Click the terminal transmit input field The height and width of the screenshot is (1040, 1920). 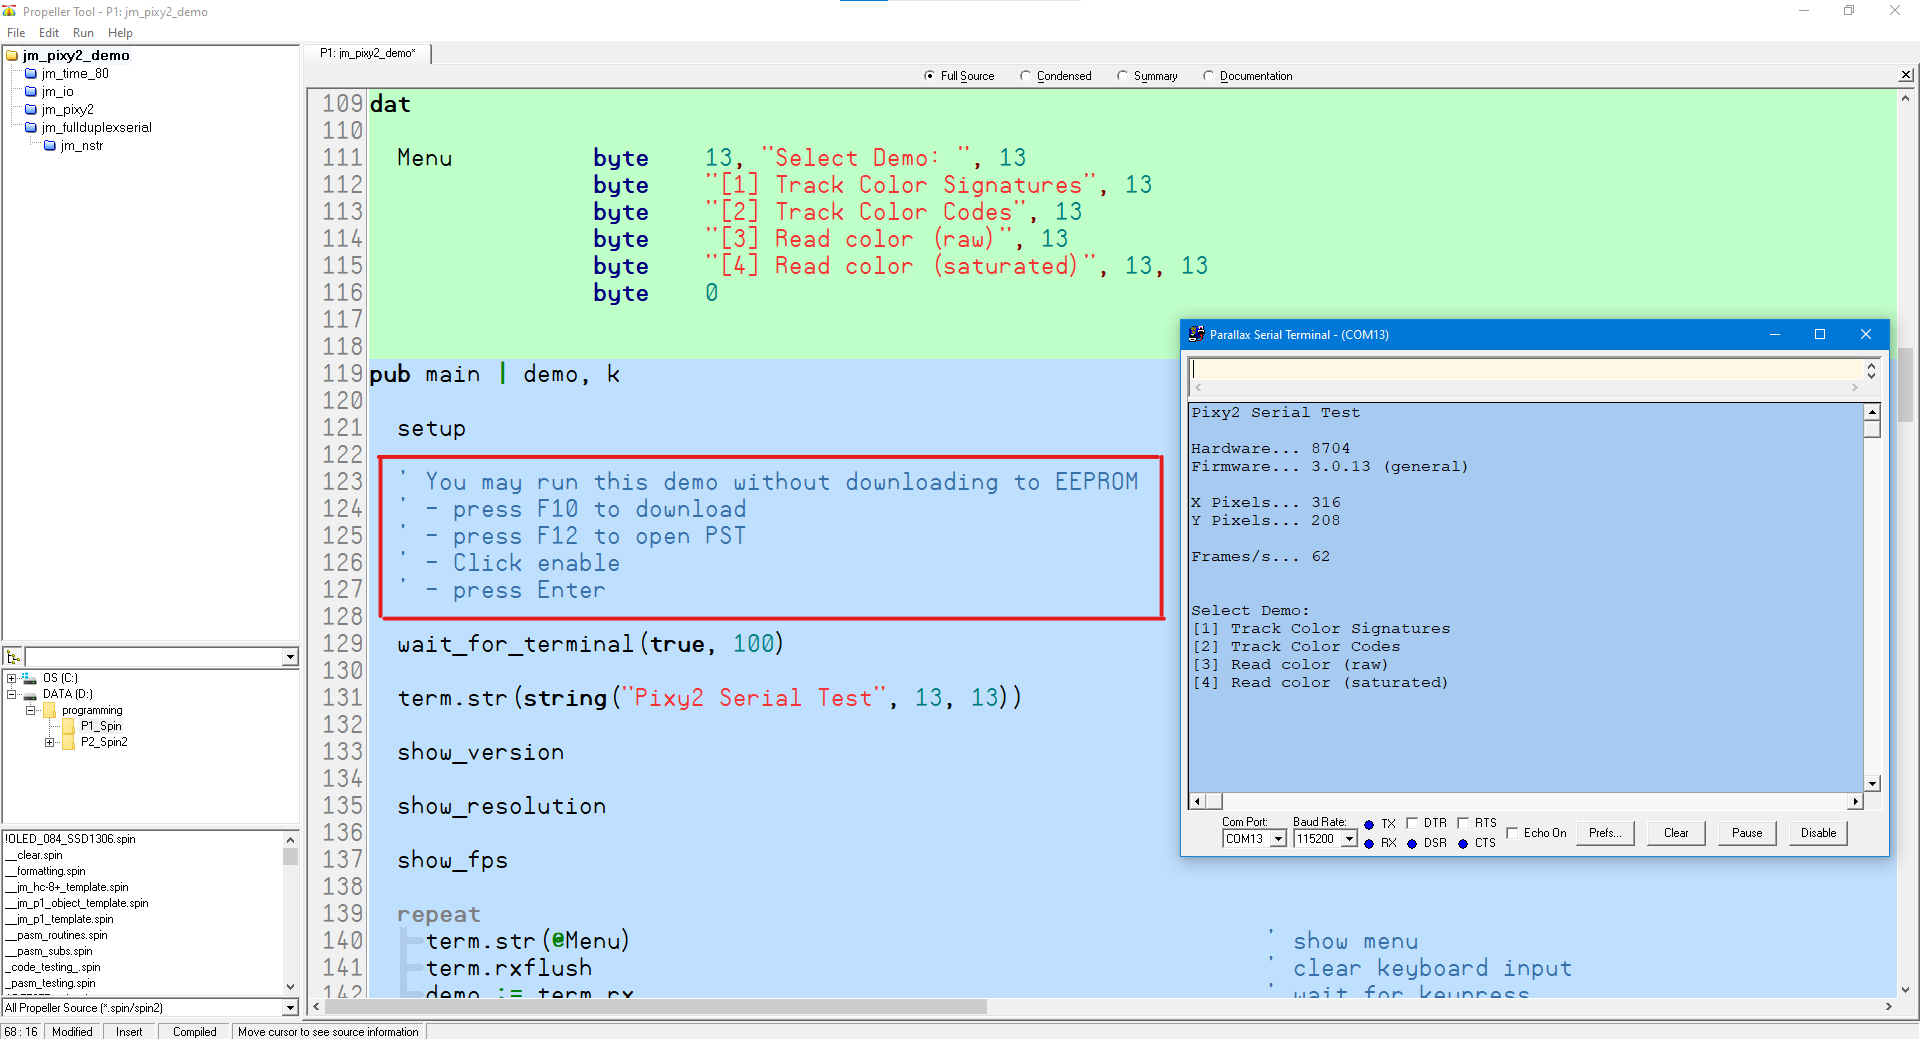(1525, 369)
